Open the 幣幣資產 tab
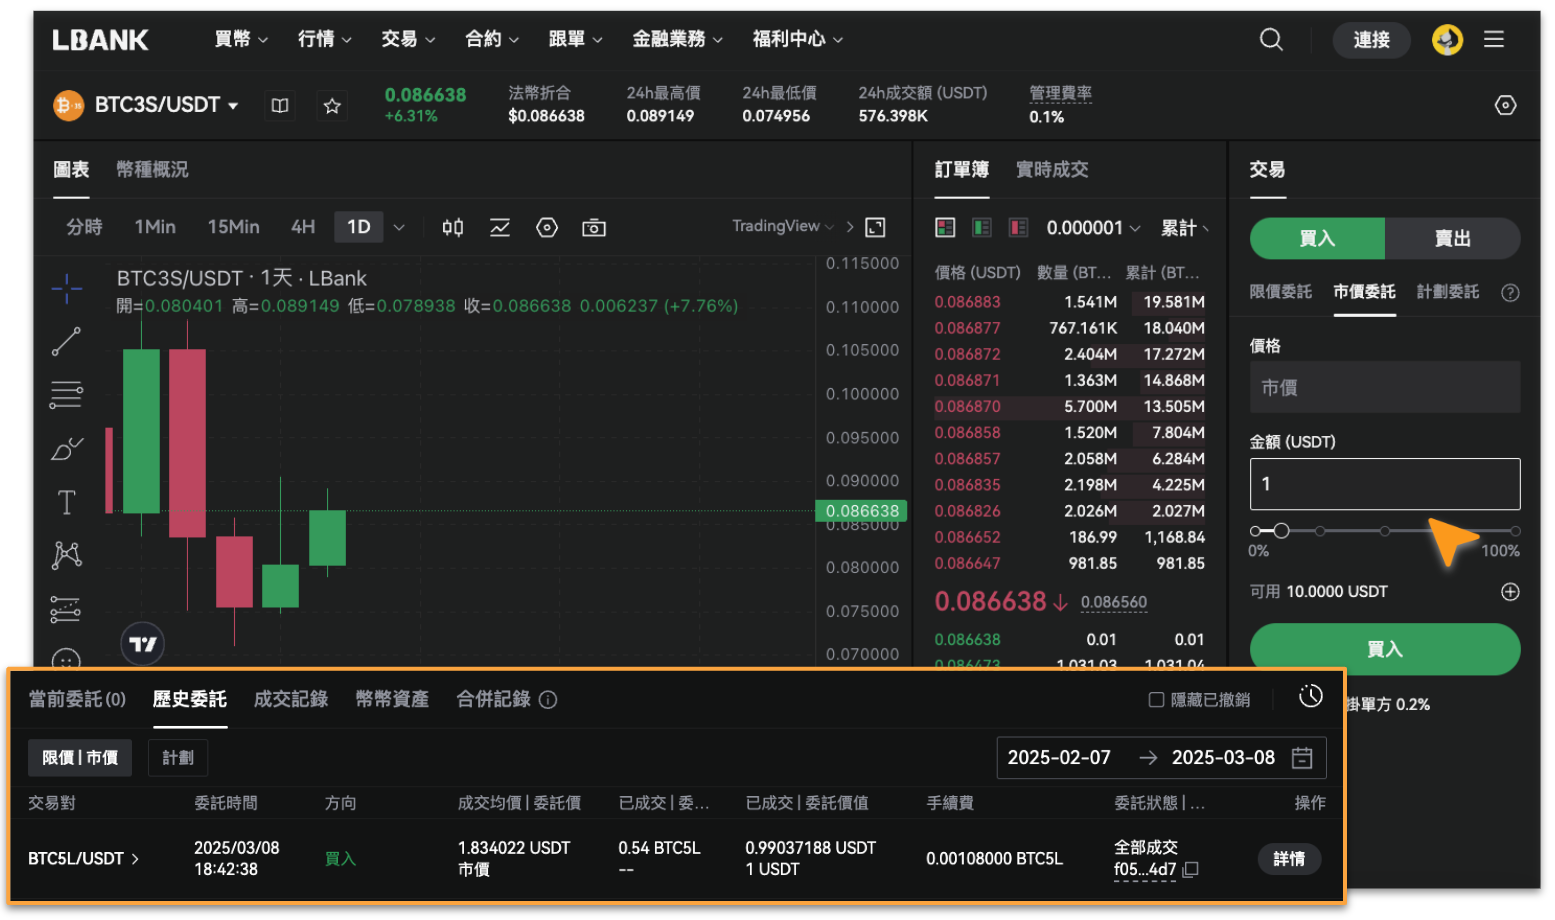The height and width of the screenshot is (920, 1555). [392, 700]
